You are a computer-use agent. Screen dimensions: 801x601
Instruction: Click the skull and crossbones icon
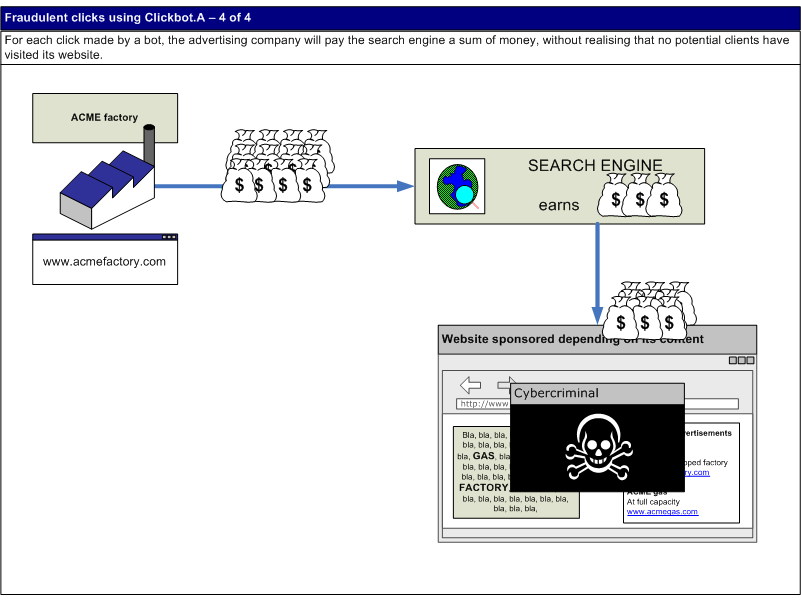click(x=598, y=448)
